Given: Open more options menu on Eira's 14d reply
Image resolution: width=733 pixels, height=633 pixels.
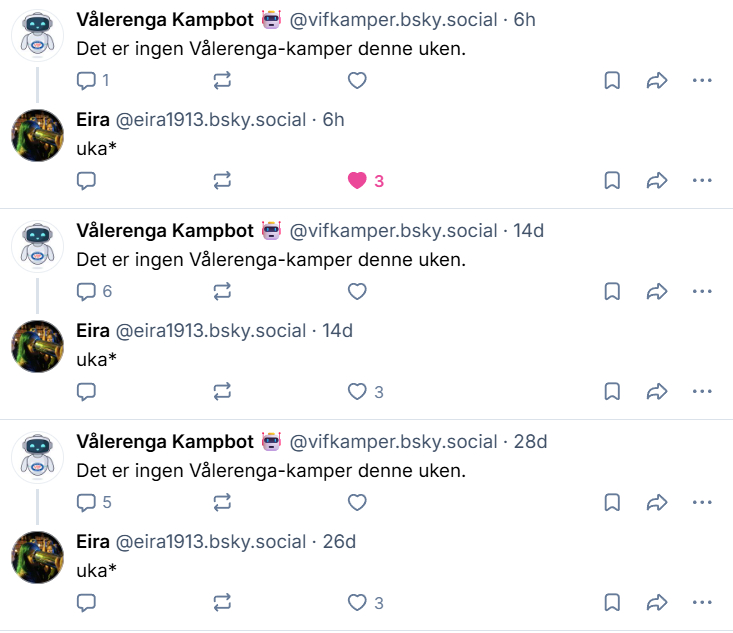Looking at the screenshot, I should coord(702,392).
